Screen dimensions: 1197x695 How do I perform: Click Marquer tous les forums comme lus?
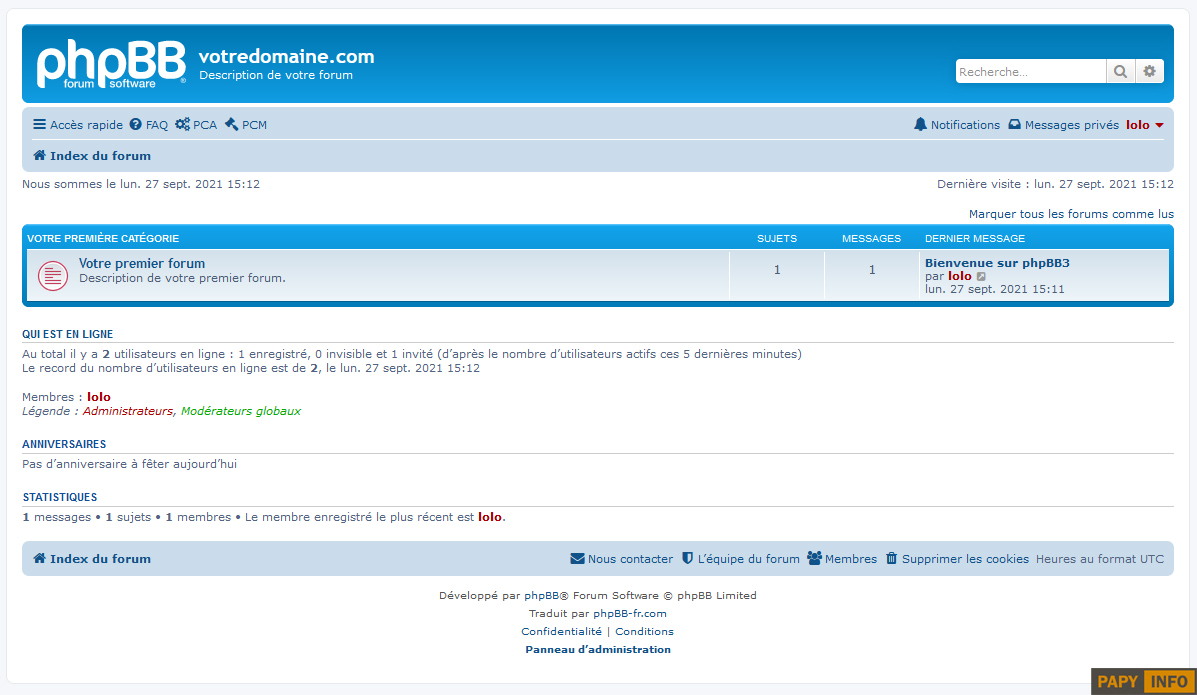point(1071,214)
